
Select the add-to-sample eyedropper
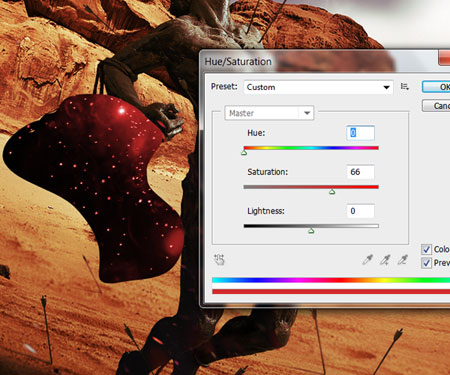pyautogui.click(x=385, y=260)
